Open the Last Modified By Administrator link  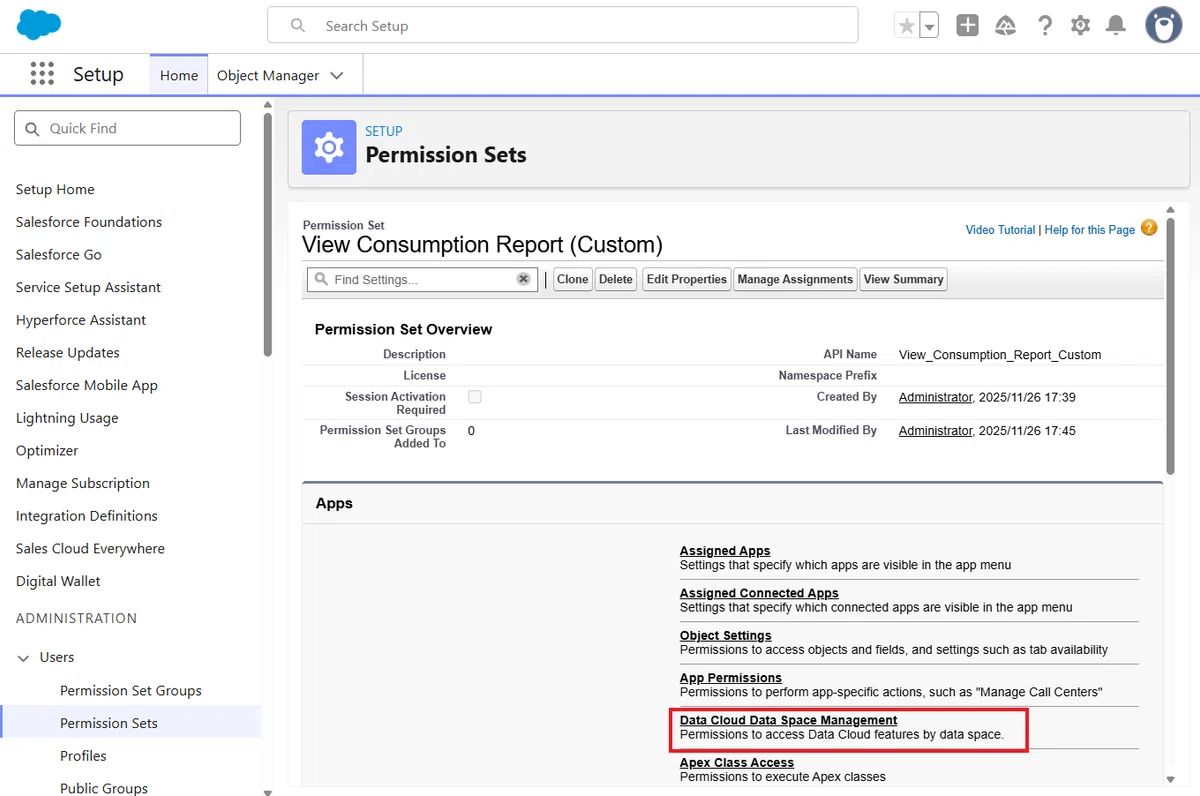(936, 431)
